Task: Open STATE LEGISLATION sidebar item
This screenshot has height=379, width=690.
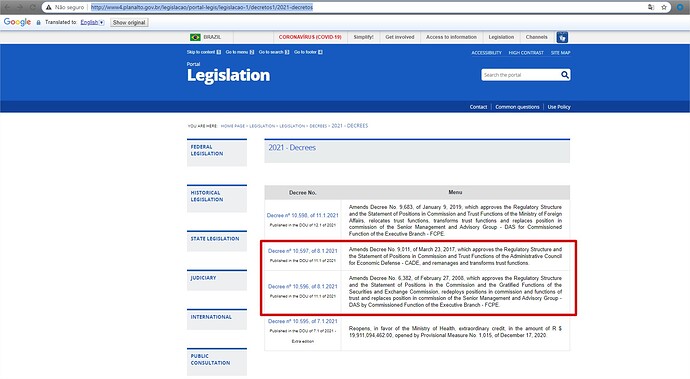Action: click(x=217, y=240)
